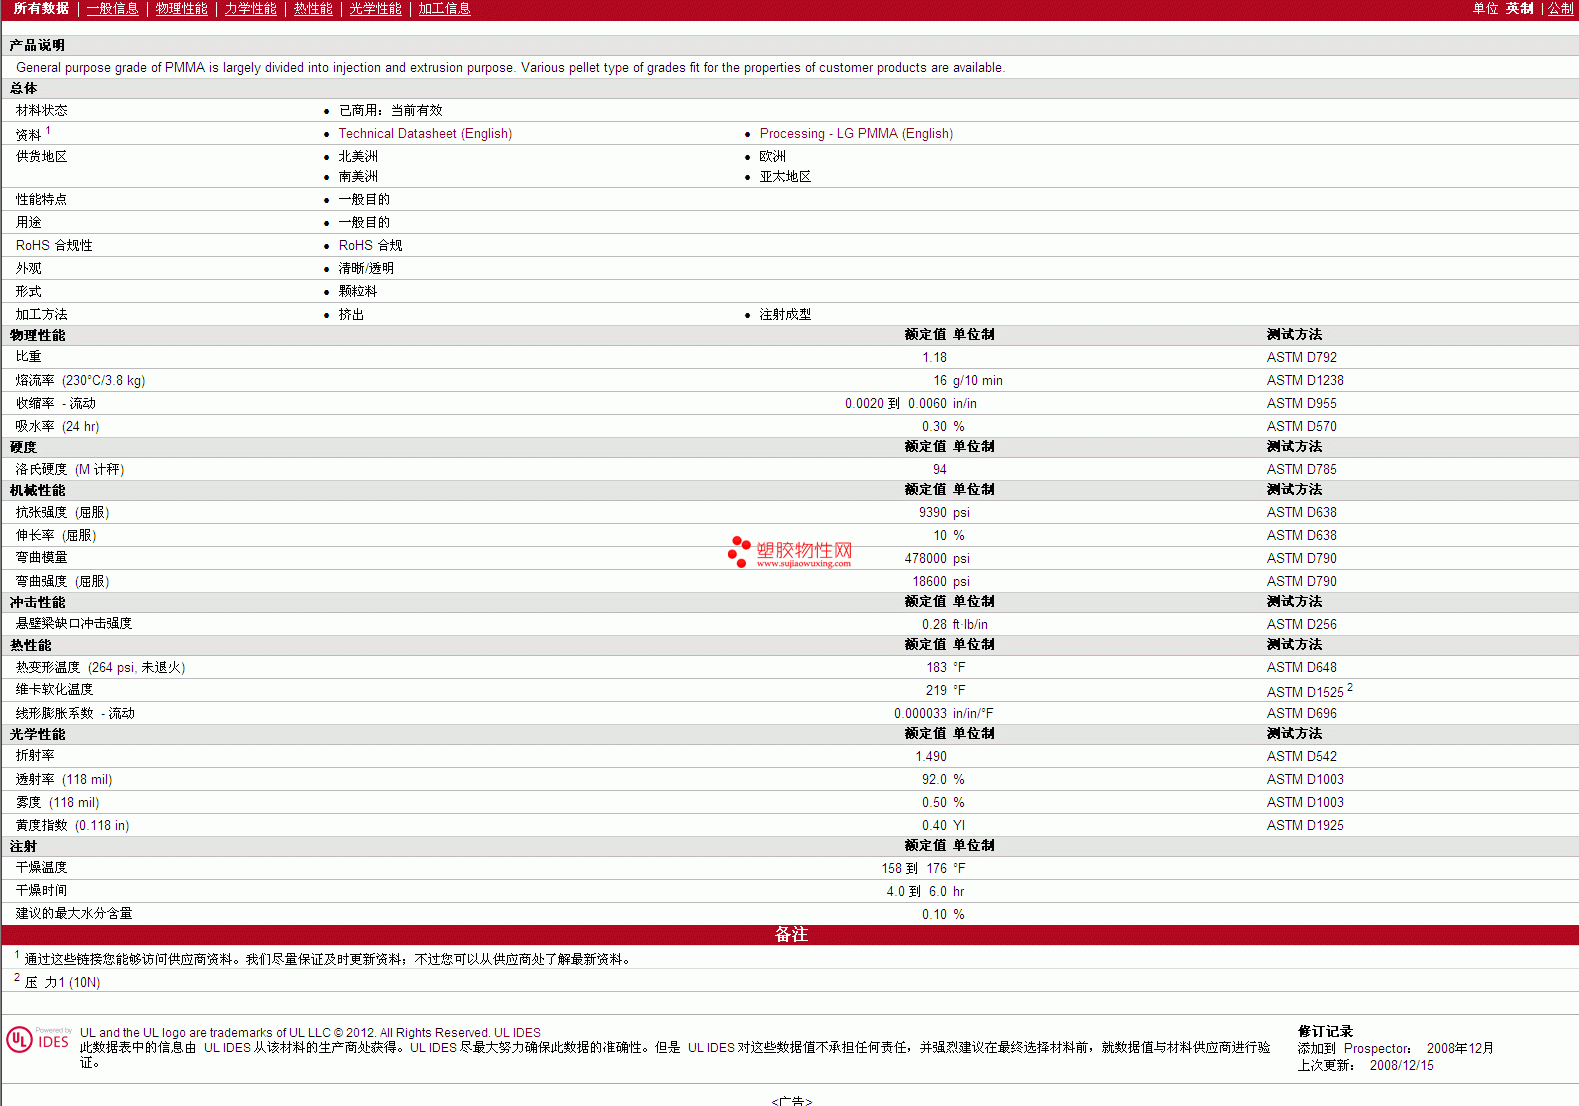
Task: Select the 折射率 row label
Action: [35, 756]
